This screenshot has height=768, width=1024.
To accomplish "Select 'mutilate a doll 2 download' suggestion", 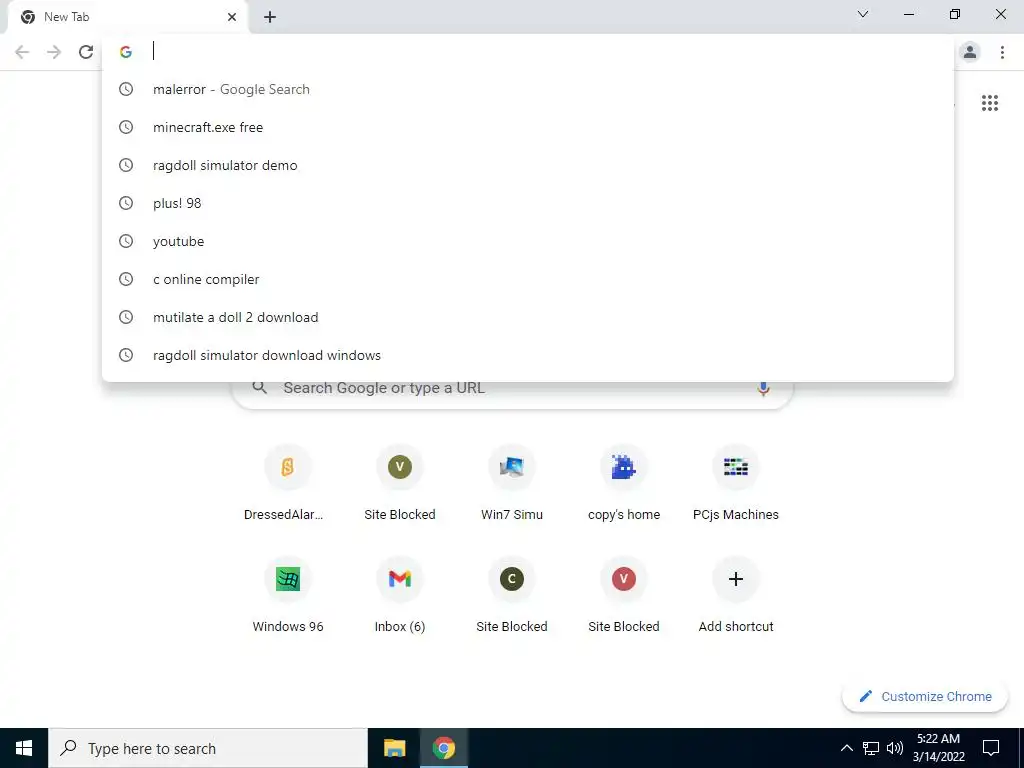I will [528, 317].
